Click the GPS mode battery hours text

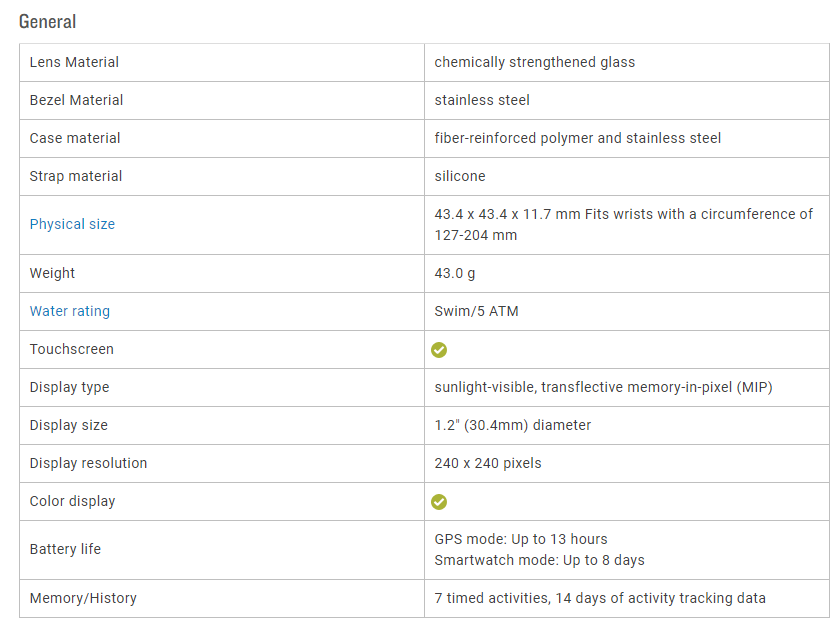521,539
